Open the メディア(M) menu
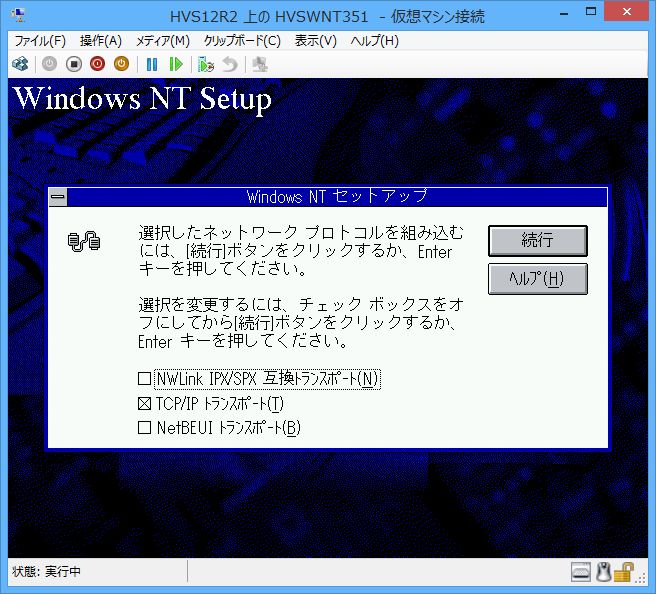Viewport: 656px width, 594px height. tap(163, 41)
